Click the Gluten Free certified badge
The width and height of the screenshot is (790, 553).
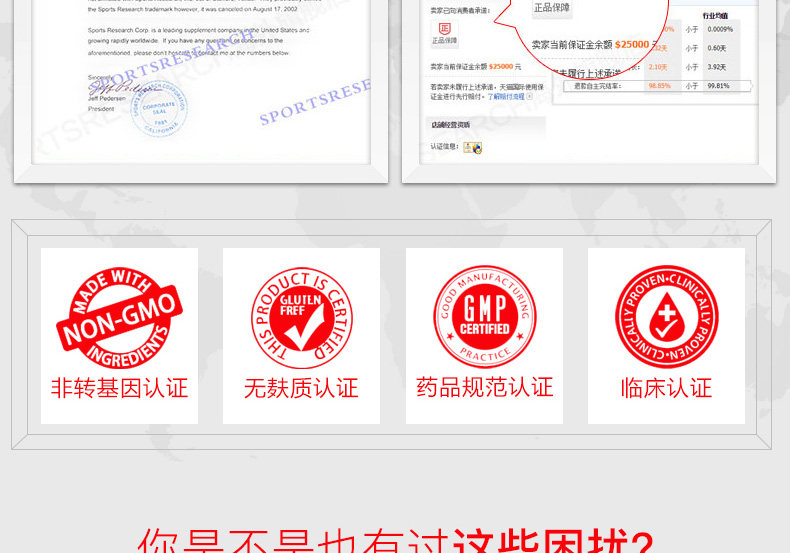302,317
